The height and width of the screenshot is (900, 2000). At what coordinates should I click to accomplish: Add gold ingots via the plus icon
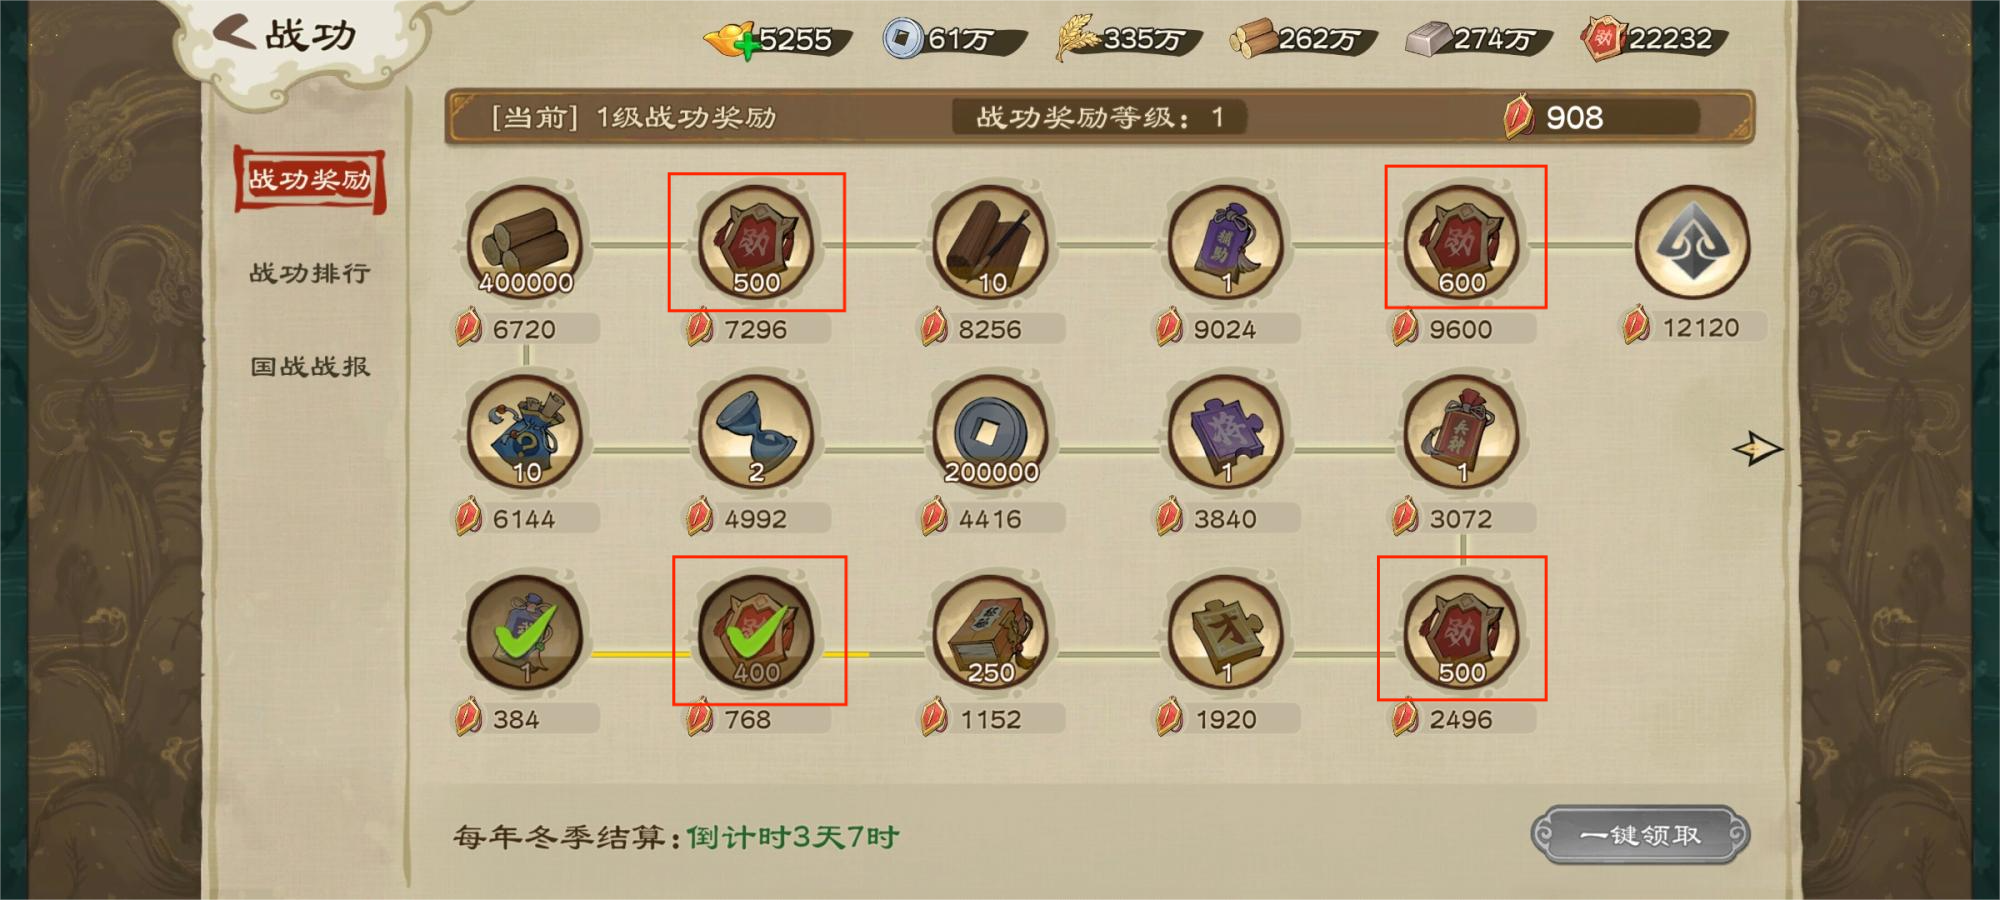point(747,47)
